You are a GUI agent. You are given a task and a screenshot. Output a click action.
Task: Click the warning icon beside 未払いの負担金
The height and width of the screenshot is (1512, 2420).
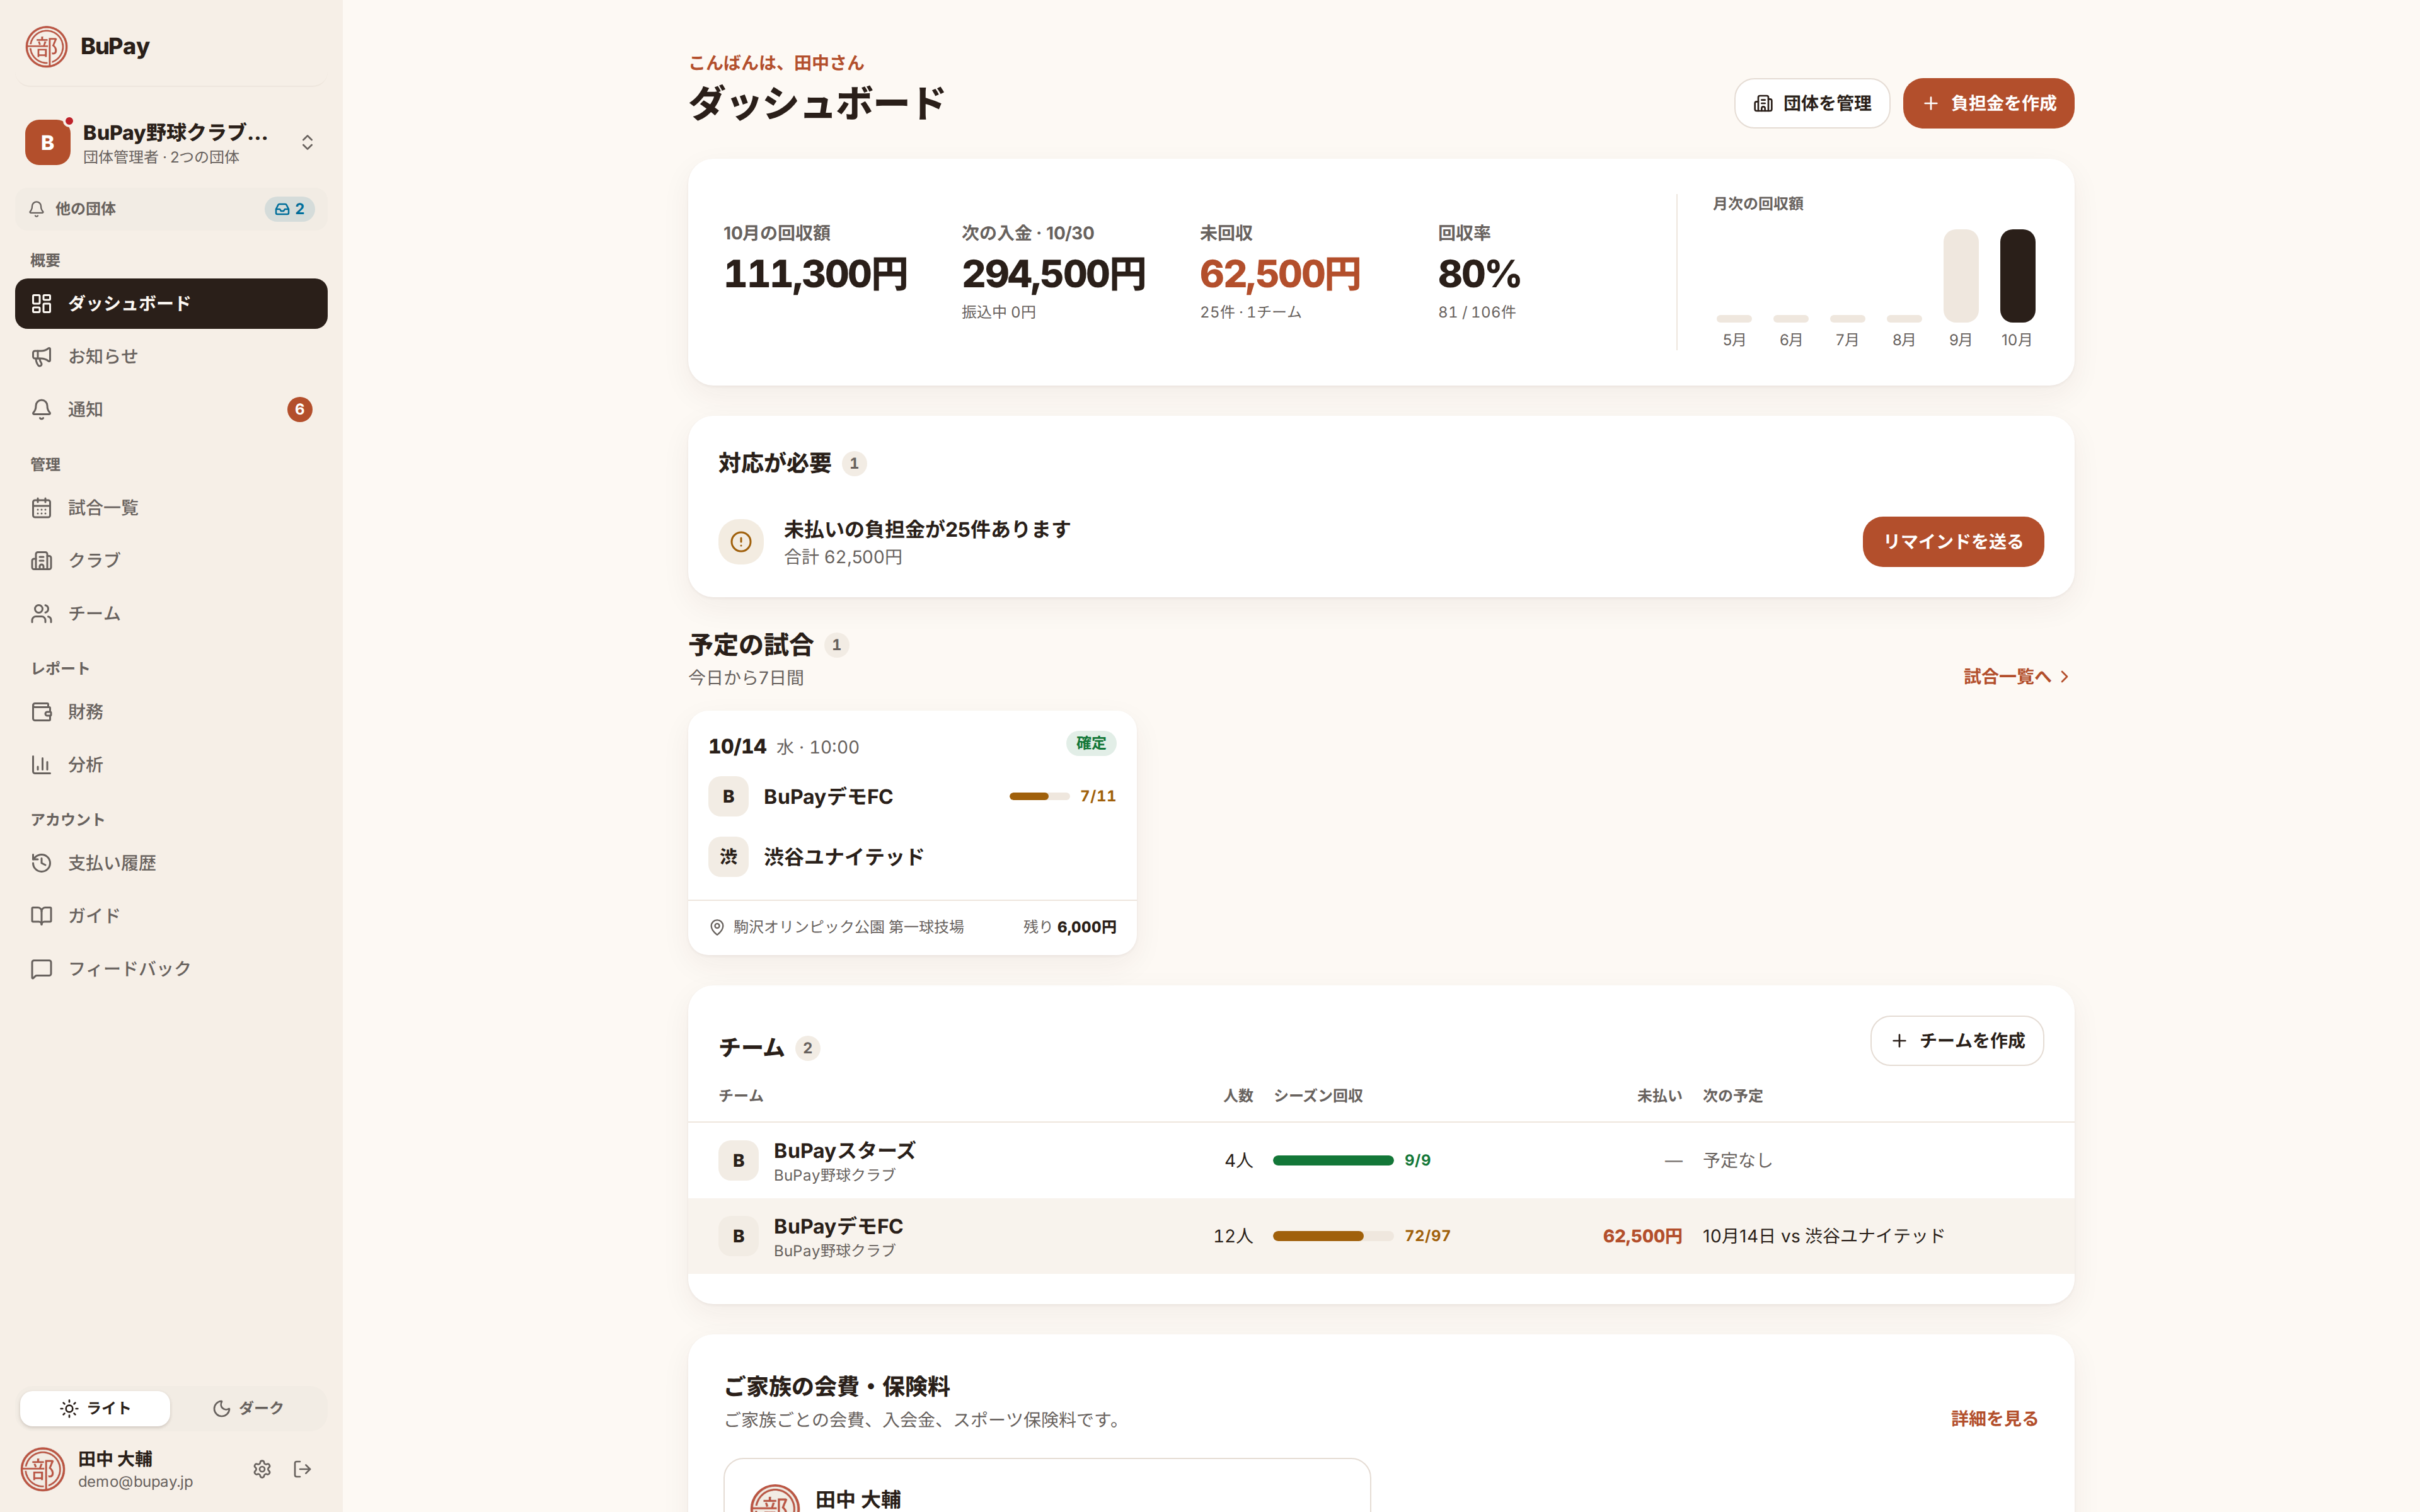[741, 541]
